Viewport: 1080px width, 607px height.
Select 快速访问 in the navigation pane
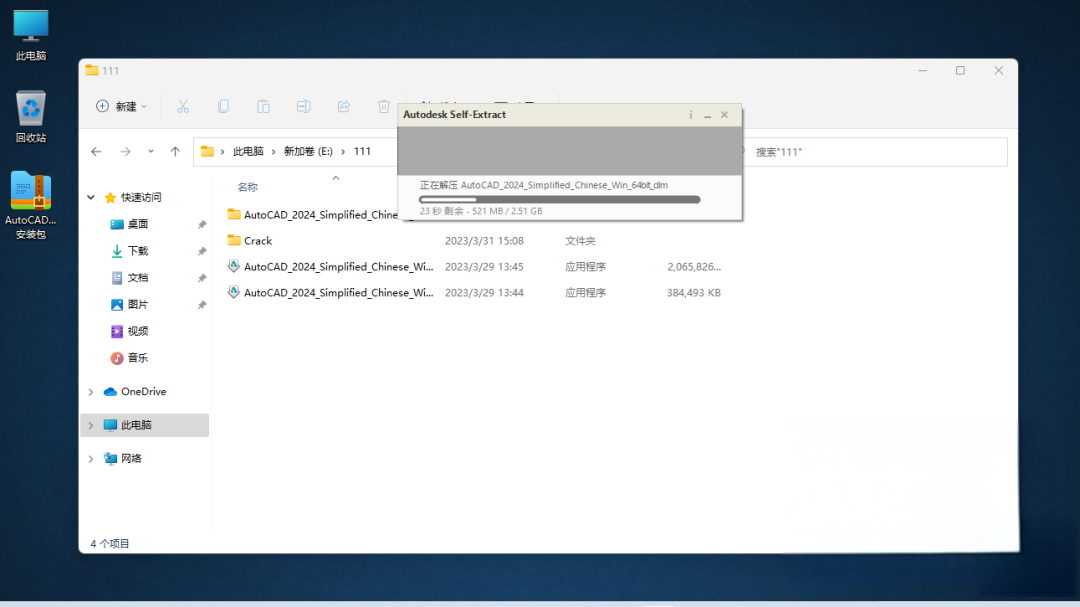pyautogui.click(x=141, y=198)
